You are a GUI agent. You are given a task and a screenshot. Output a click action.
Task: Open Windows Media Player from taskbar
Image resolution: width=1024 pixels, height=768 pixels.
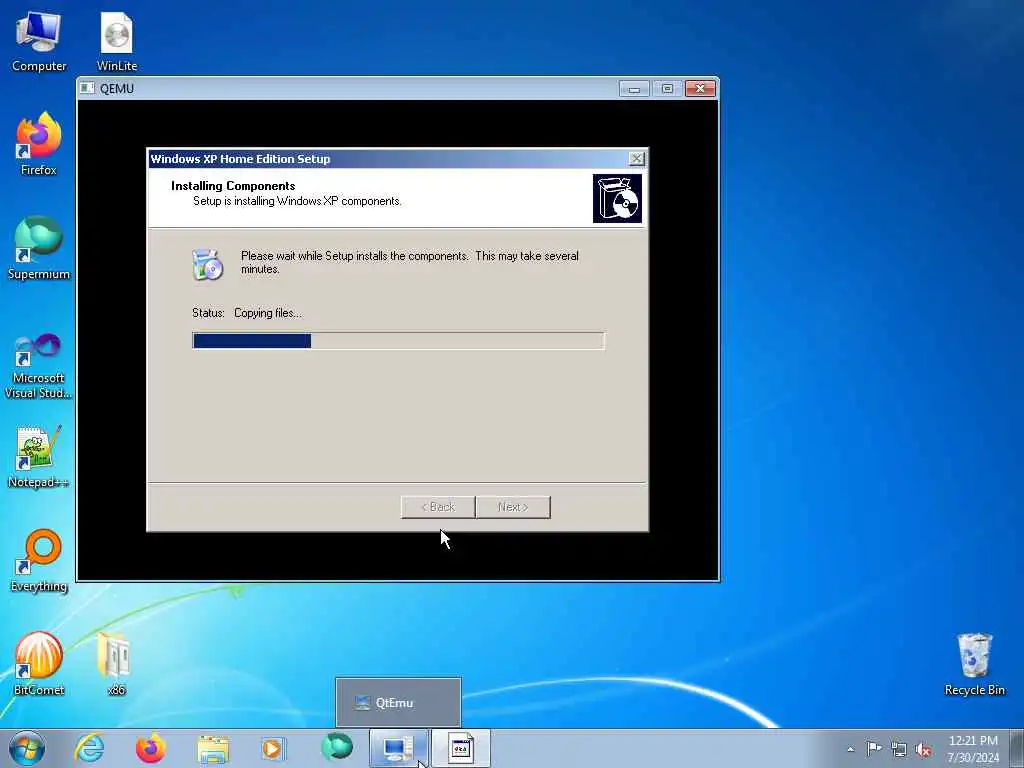point(273,748)
